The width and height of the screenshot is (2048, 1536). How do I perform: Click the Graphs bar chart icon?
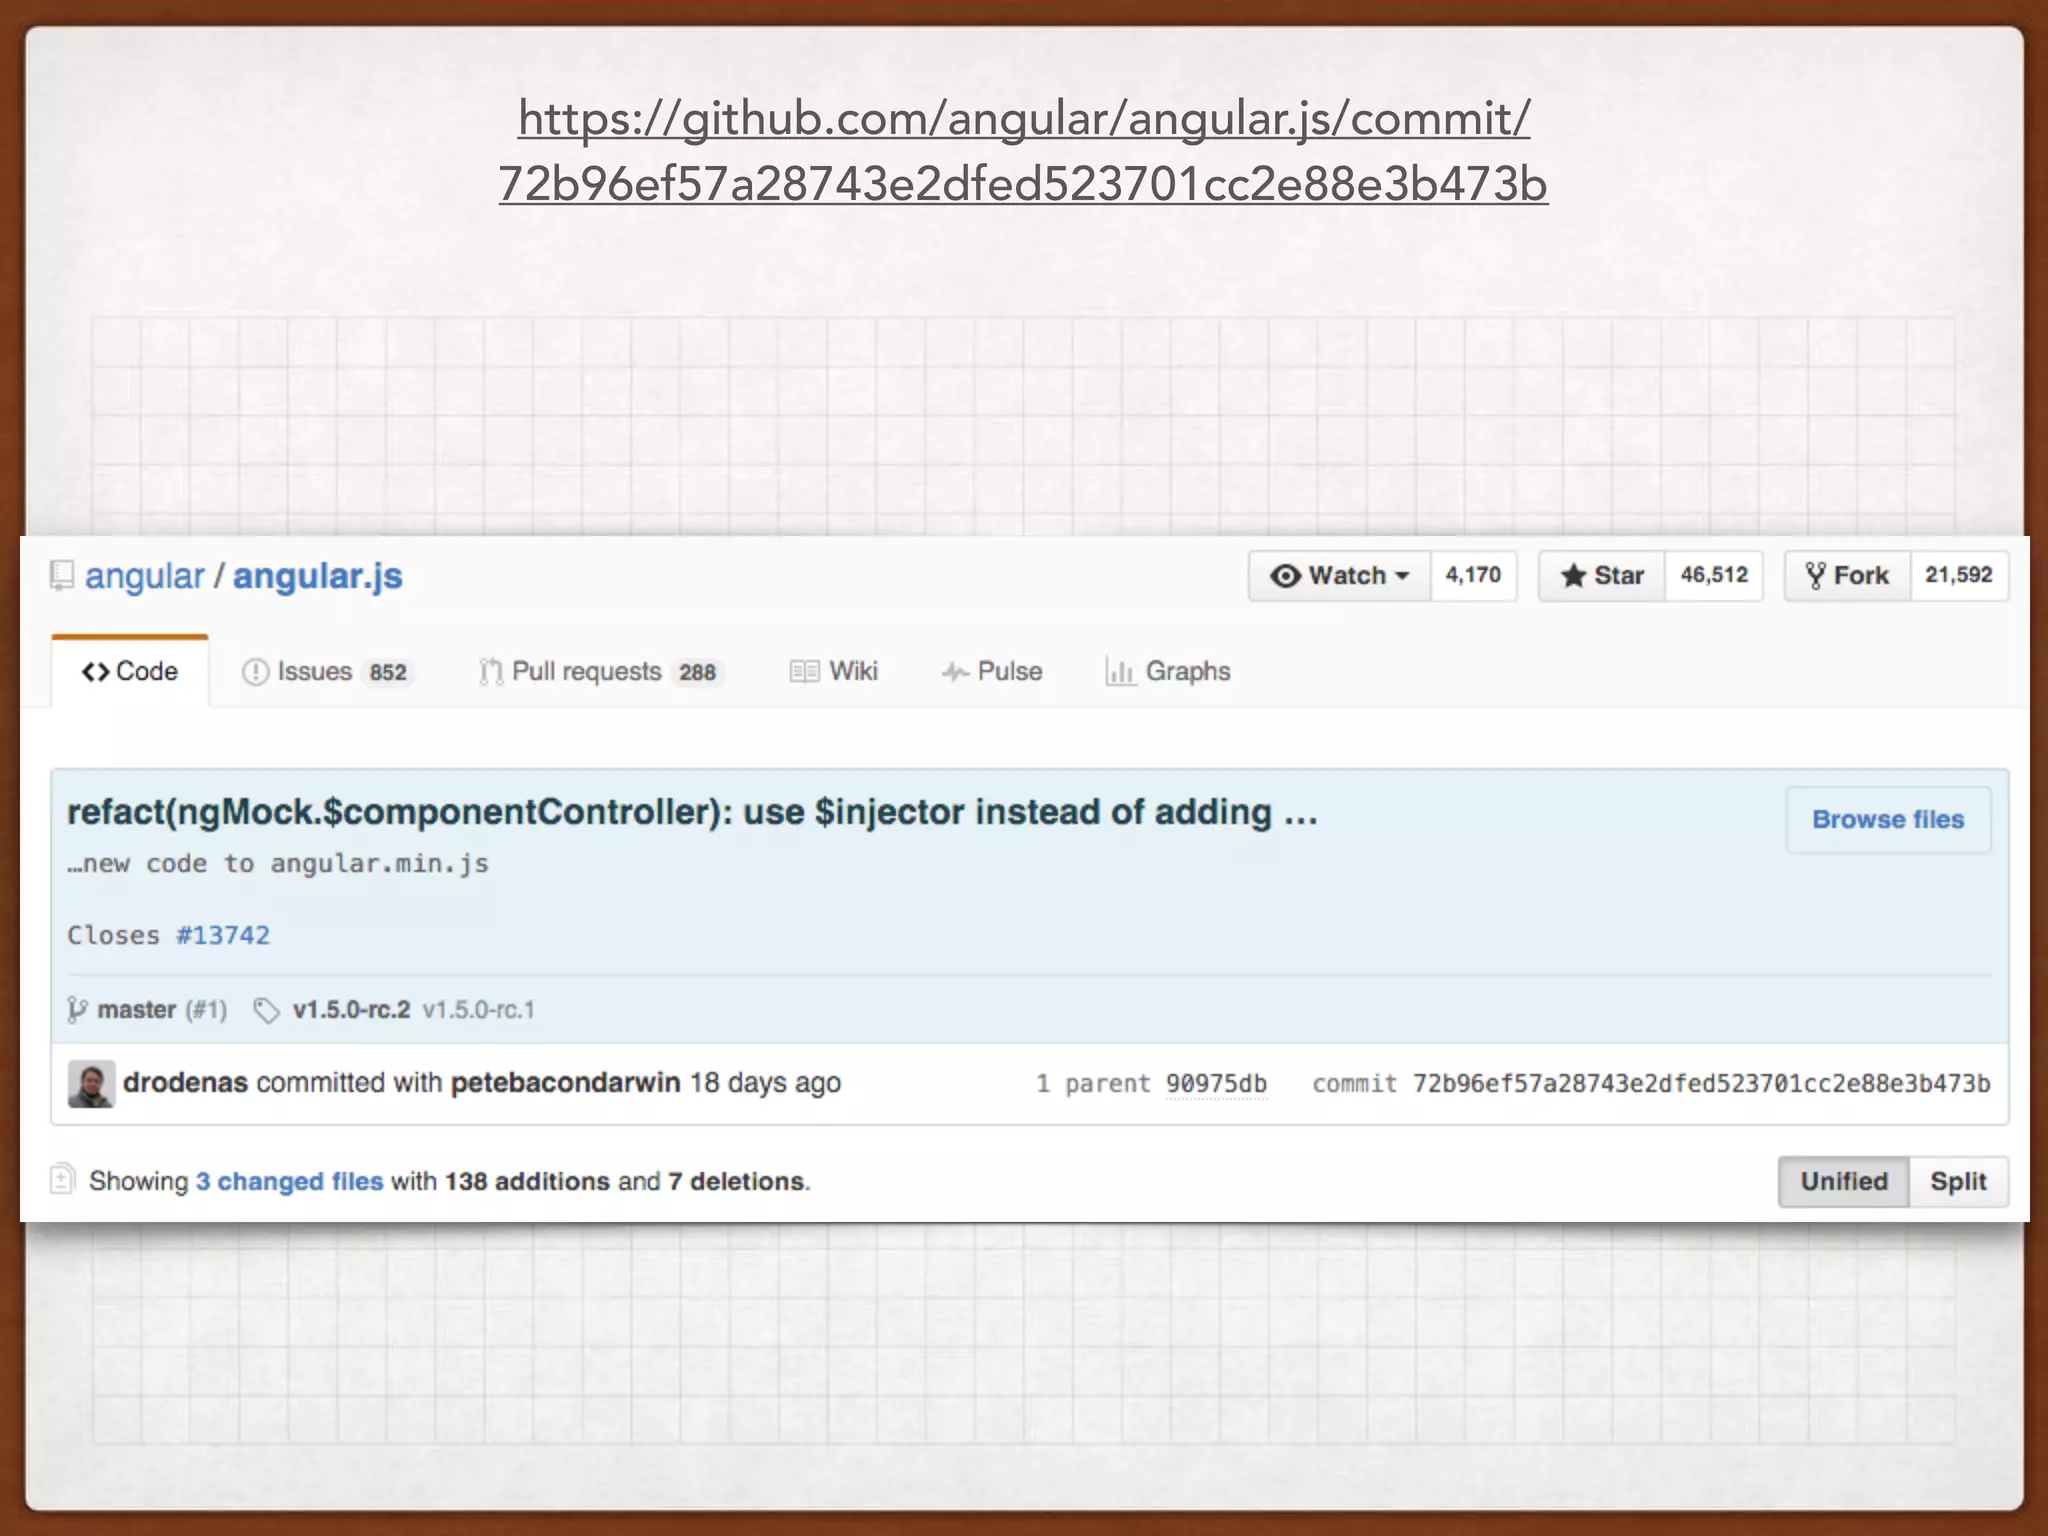point(1120,672)
